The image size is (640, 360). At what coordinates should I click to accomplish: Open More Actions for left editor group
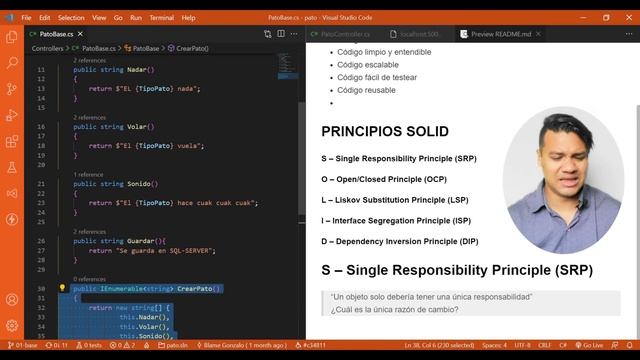[x=294, y=34]
